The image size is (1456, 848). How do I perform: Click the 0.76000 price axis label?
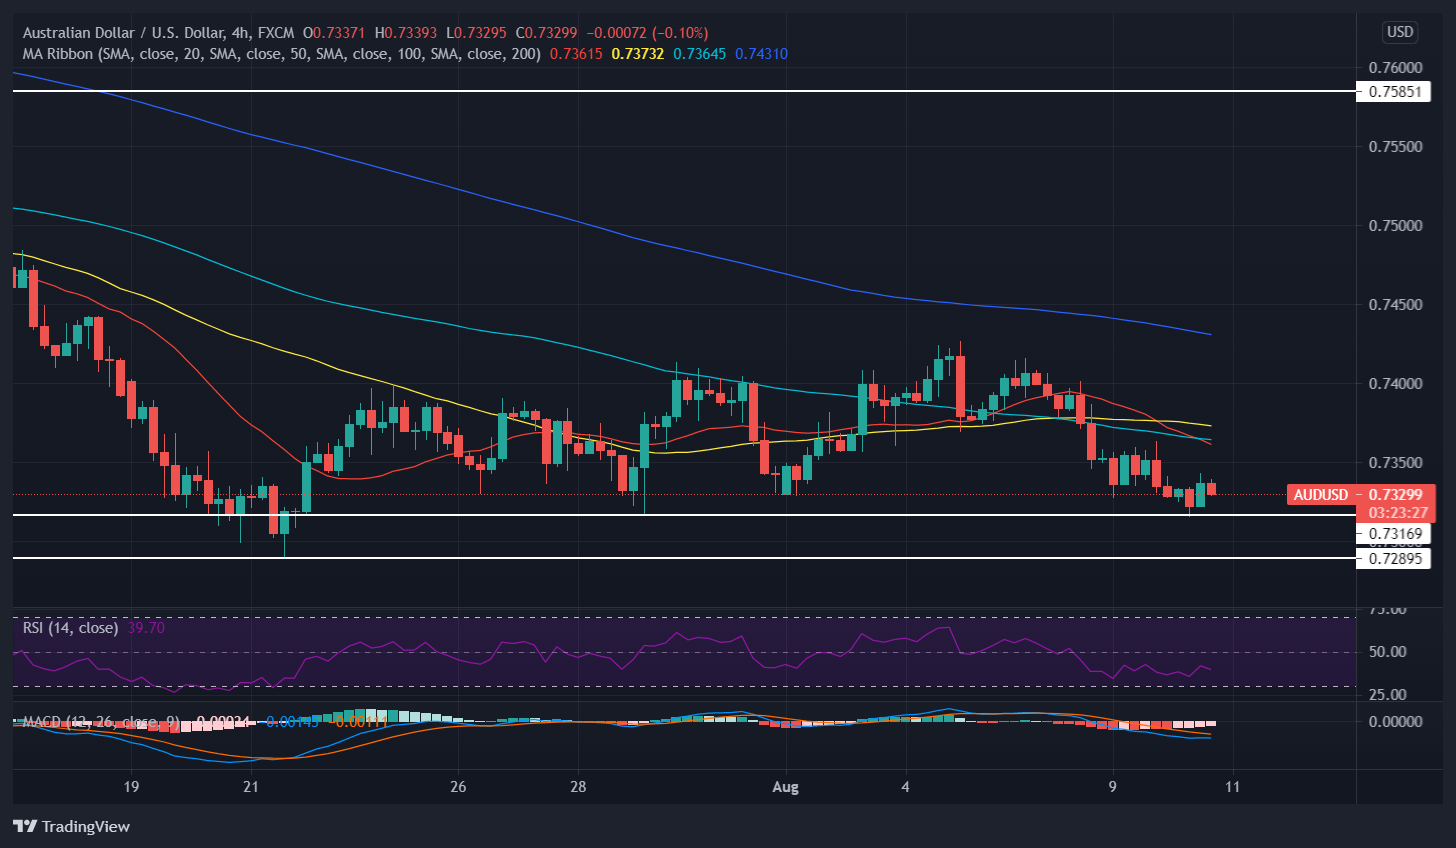(1394, 68)
